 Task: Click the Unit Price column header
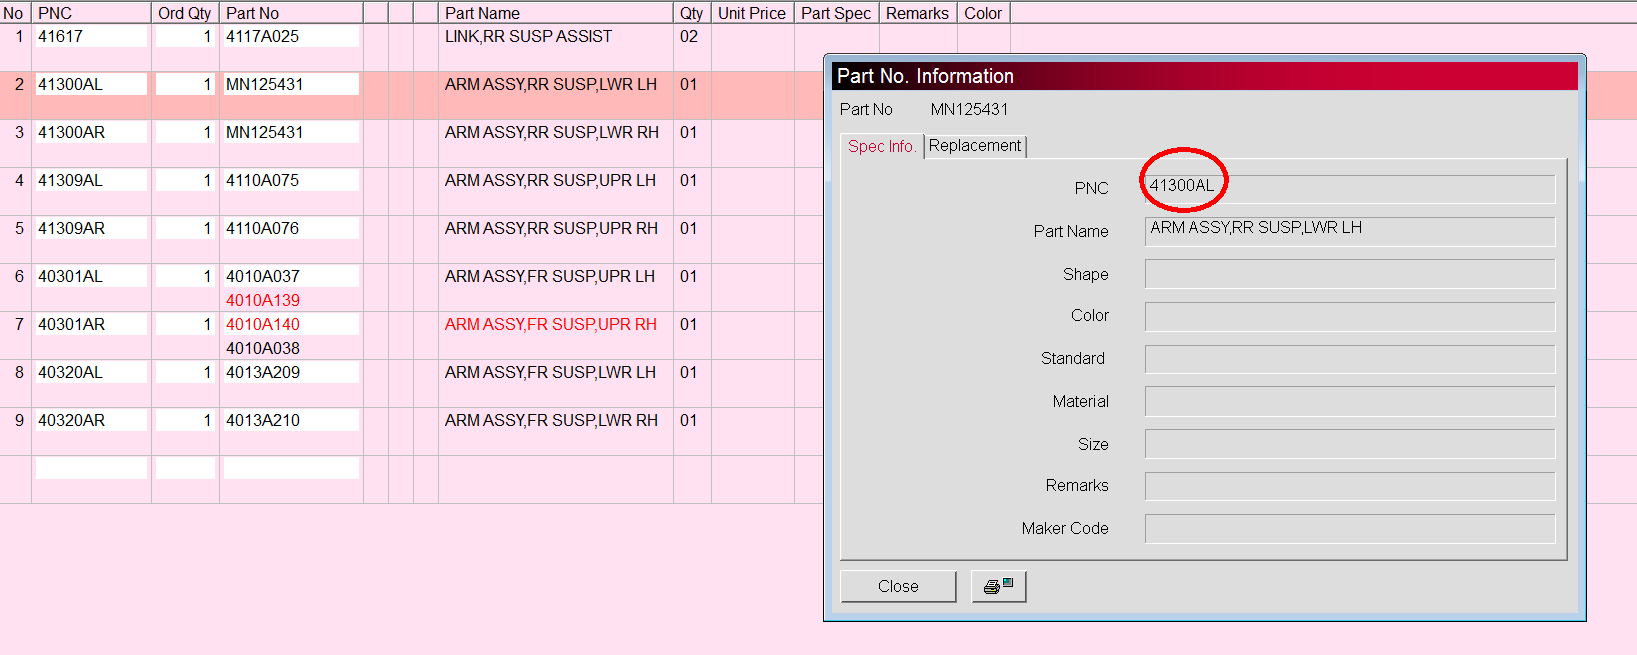click(x=752, y=13)
